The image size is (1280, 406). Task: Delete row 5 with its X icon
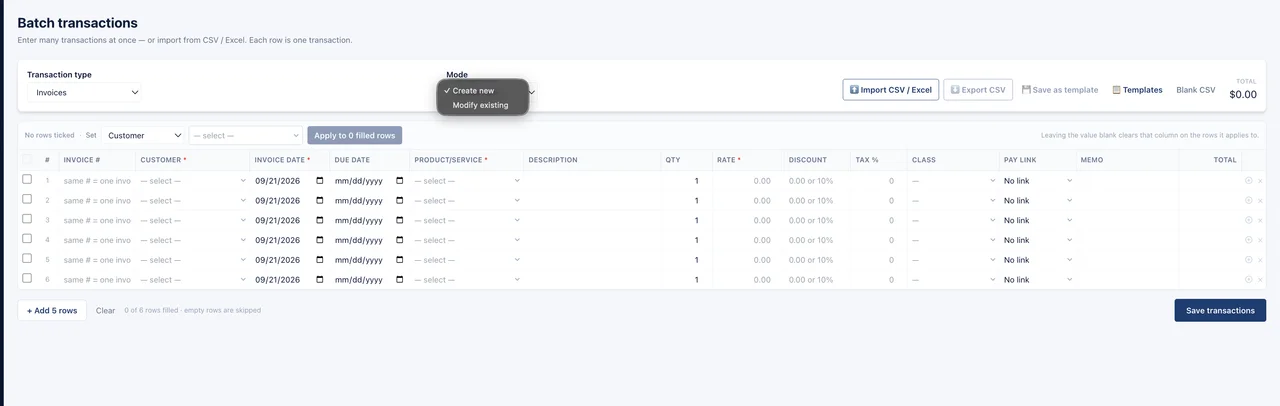[x=1260, y=260]
